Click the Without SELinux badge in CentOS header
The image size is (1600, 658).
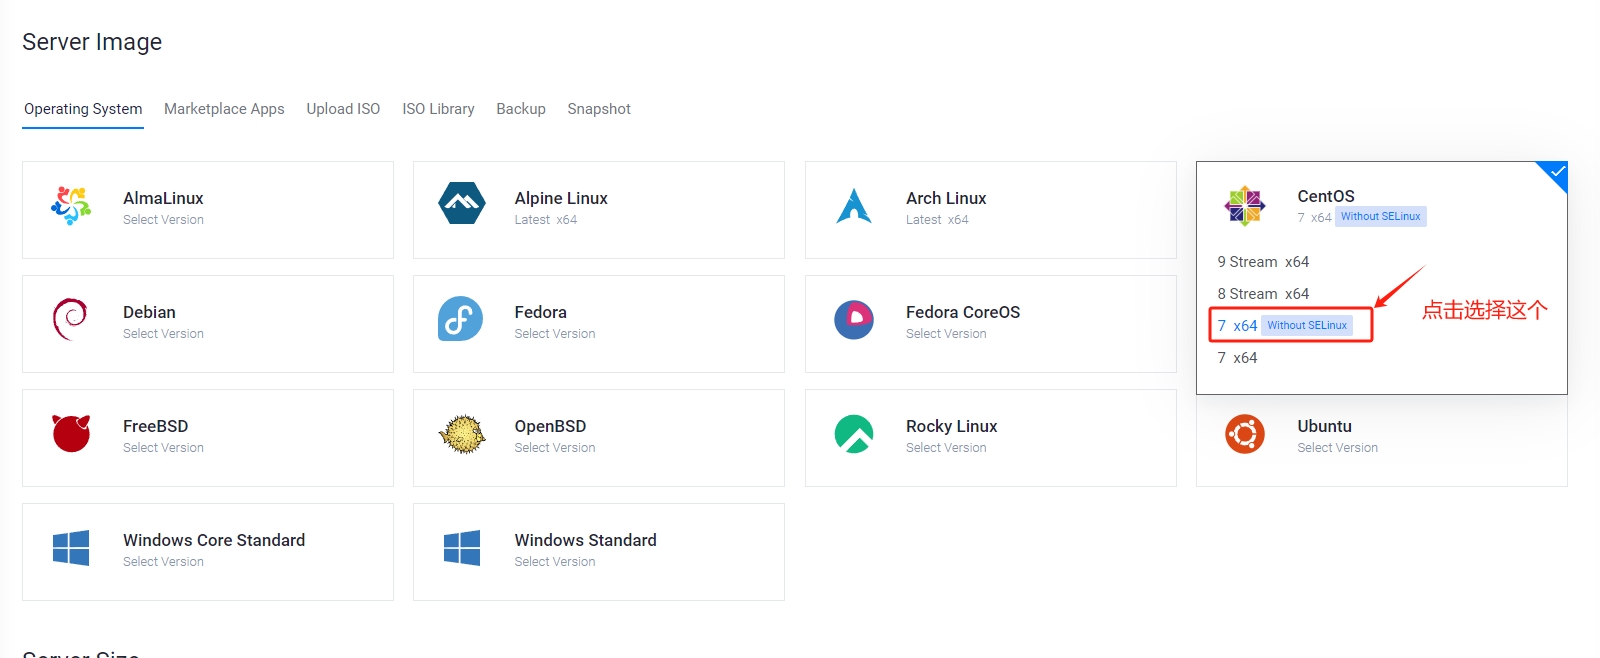click(1381, 217)
